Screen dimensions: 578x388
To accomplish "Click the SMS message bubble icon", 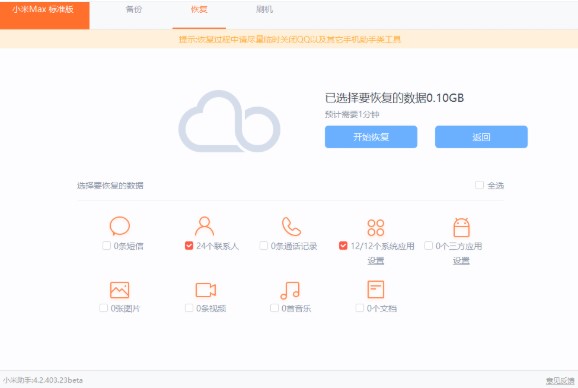I will [120, 226].
